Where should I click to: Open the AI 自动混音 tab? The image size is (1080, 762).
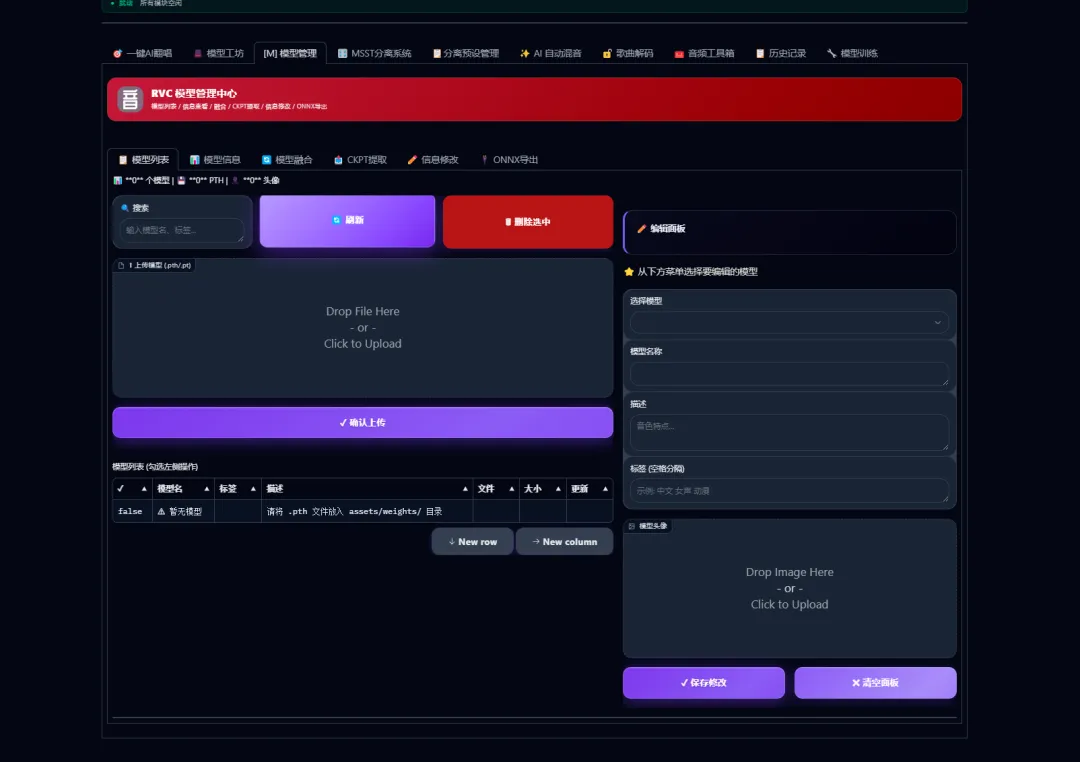(550, 53)
